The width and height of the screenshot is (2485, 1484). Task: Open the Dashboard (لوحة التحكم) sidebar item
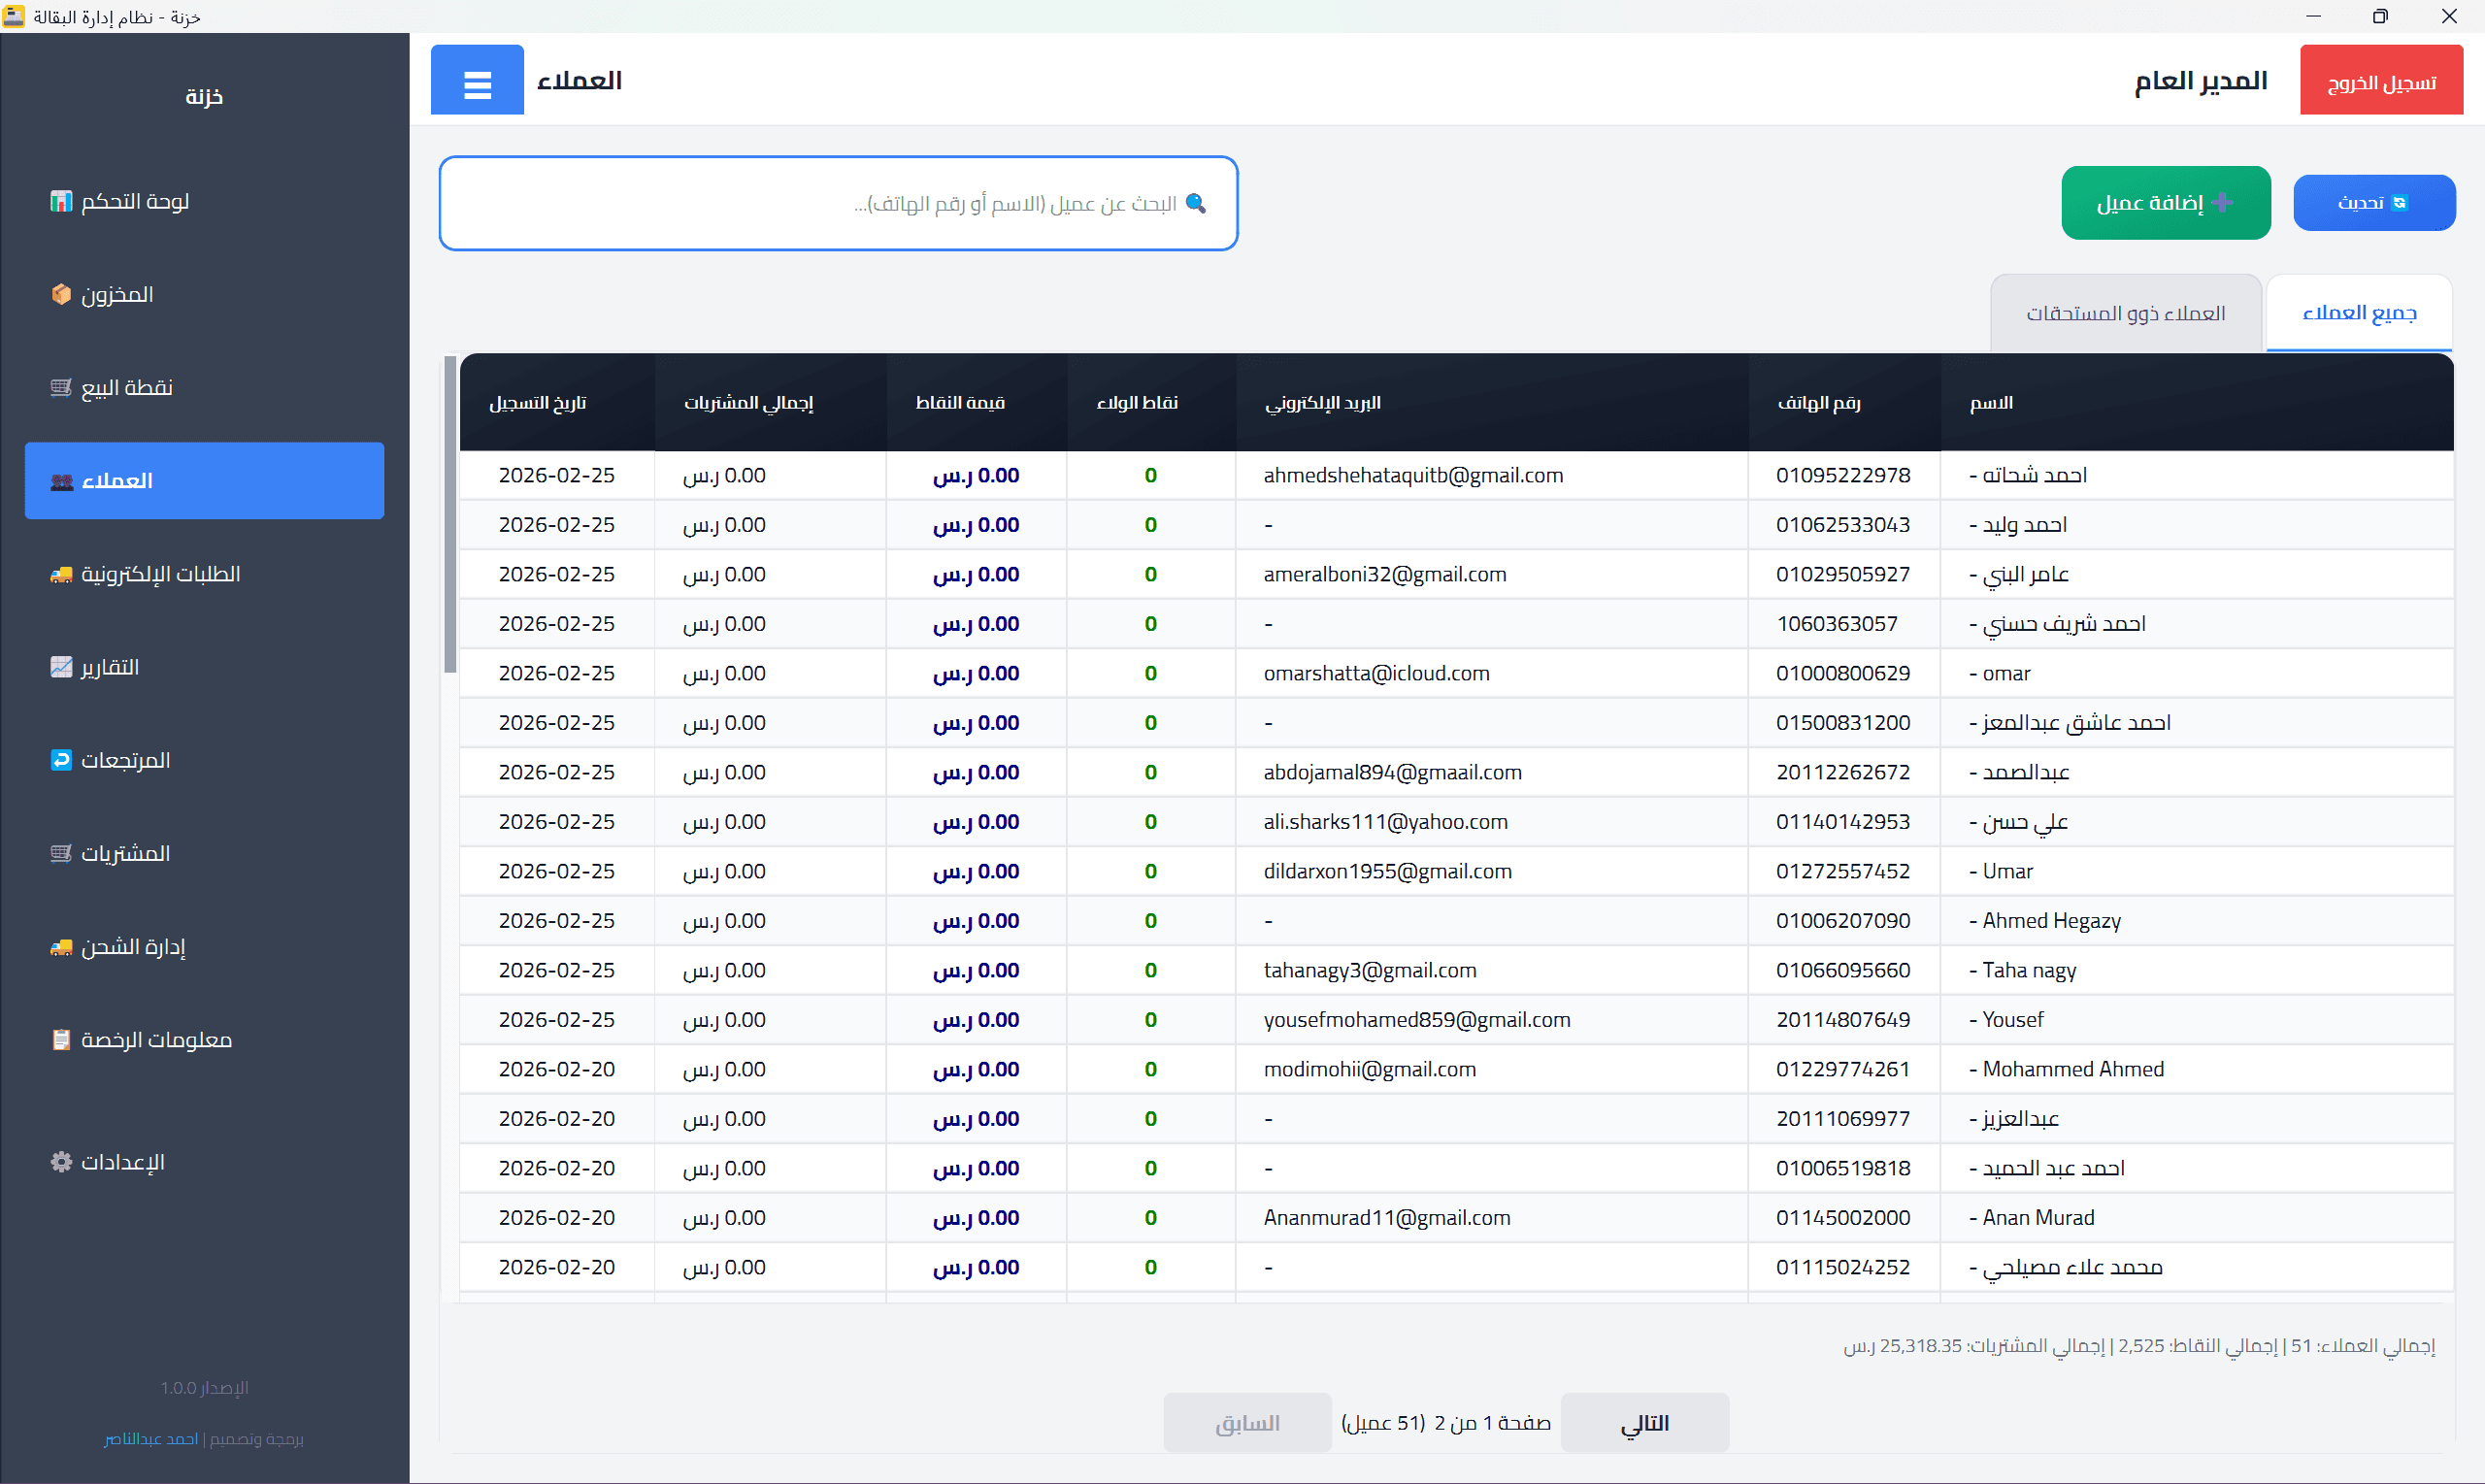[x=133, y=202]
